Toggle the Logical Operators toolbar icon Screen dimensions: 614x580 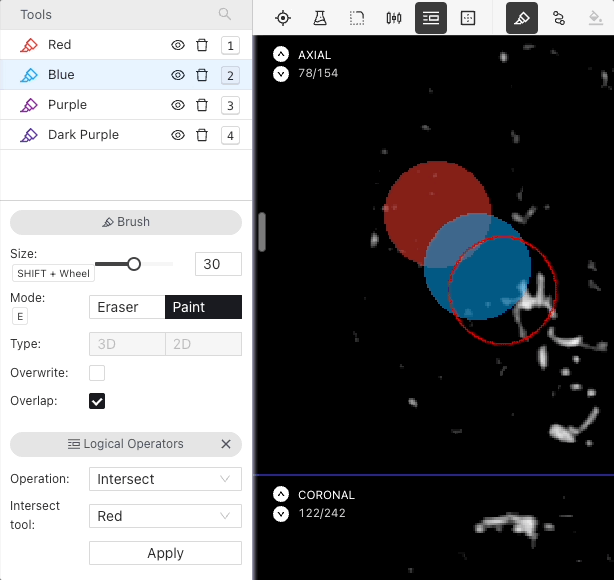(x=431, y=18)
